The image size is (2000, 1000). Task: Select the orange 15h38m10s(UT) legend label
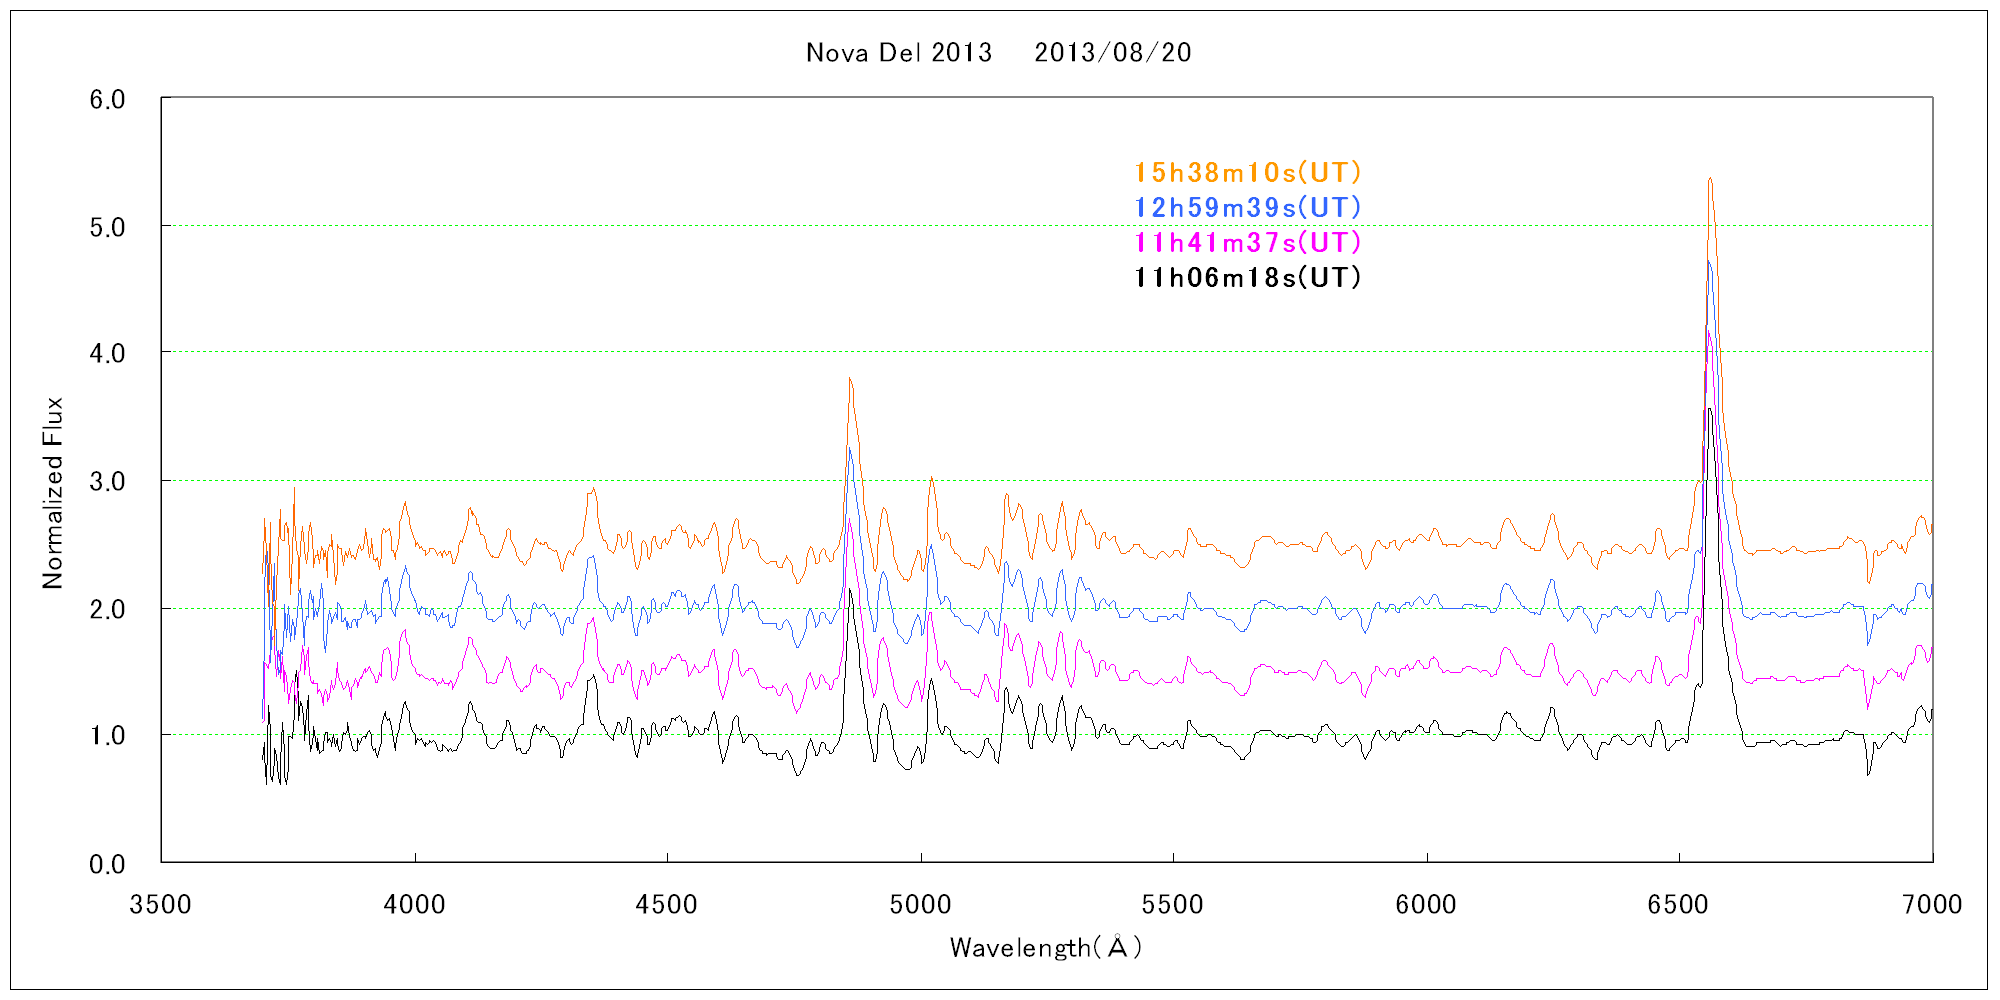[x=1247, y=173]
